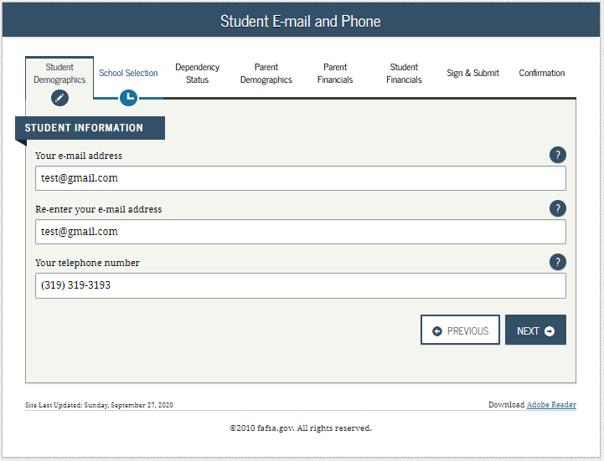Open help icon for Re-enter your e-mail address
Screen dimensions: 604x461
click(x=557, y=209)
